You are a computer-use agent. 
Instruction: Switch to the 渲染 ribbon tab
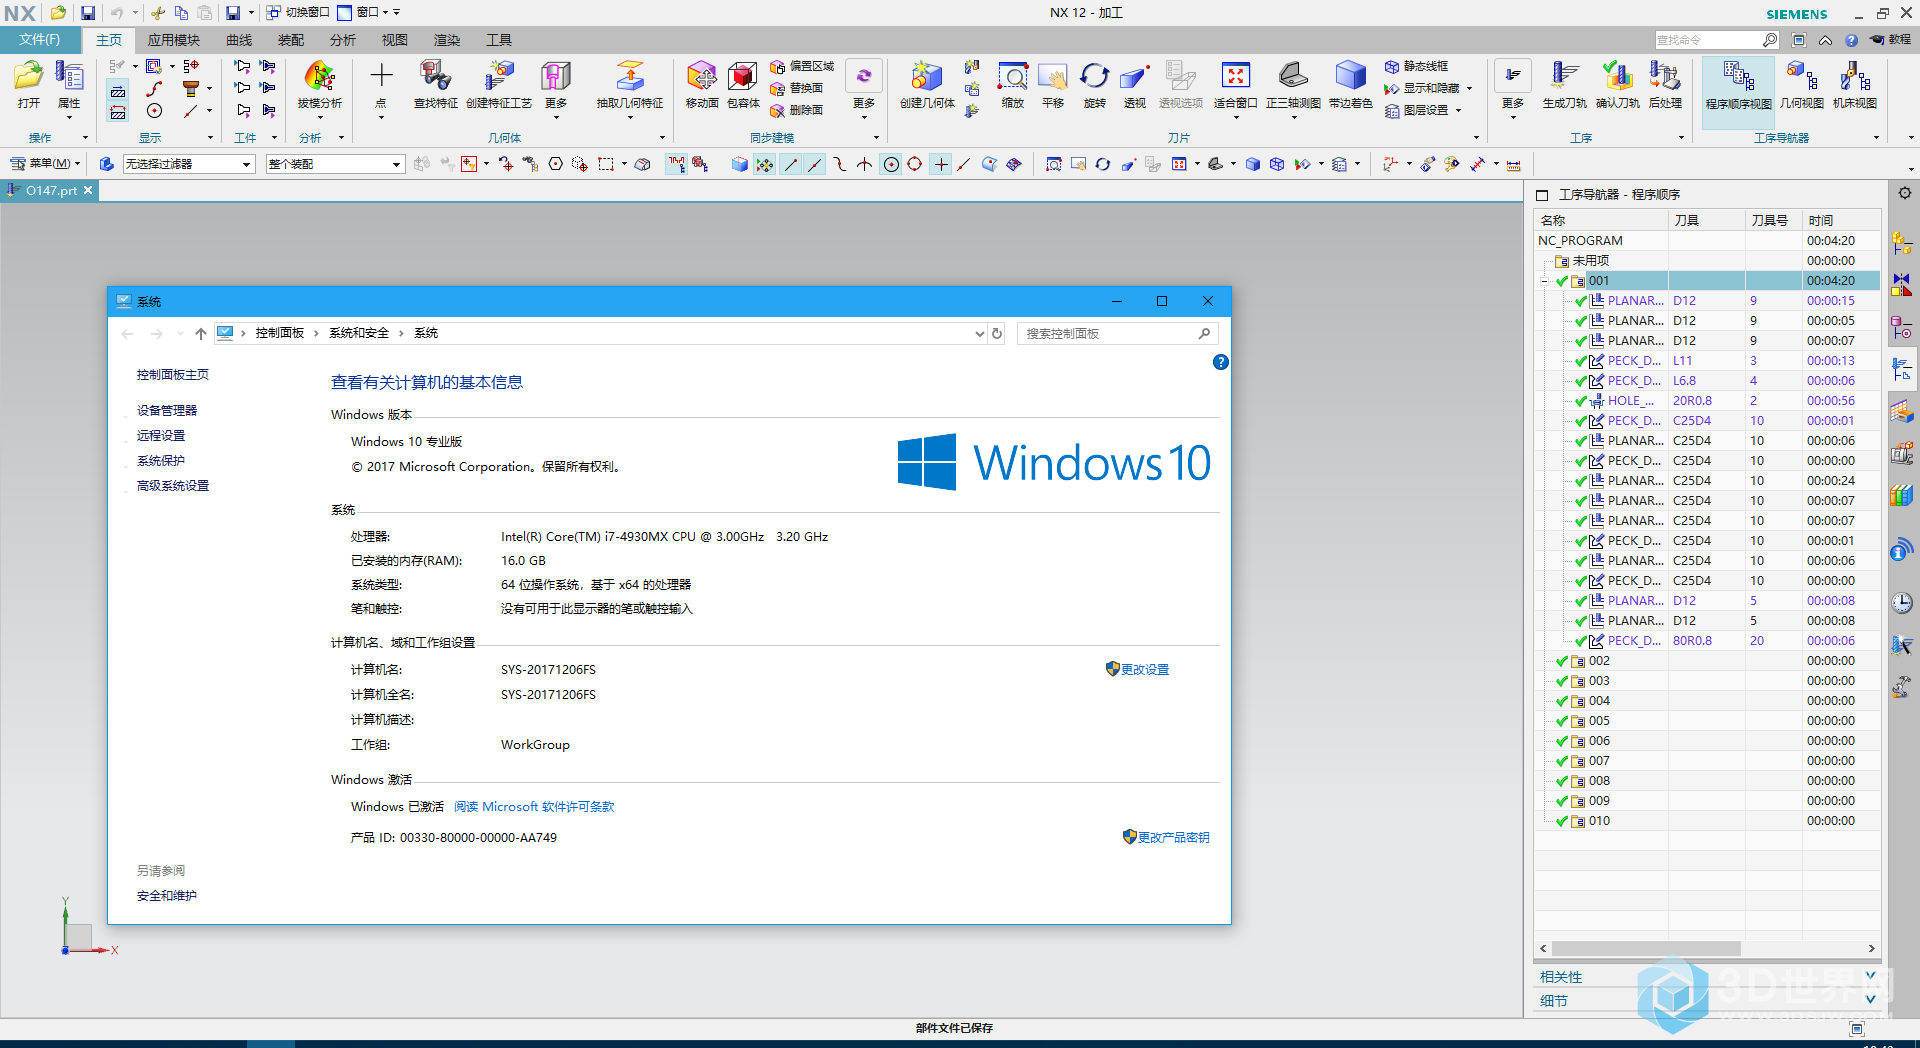(447, 40)
